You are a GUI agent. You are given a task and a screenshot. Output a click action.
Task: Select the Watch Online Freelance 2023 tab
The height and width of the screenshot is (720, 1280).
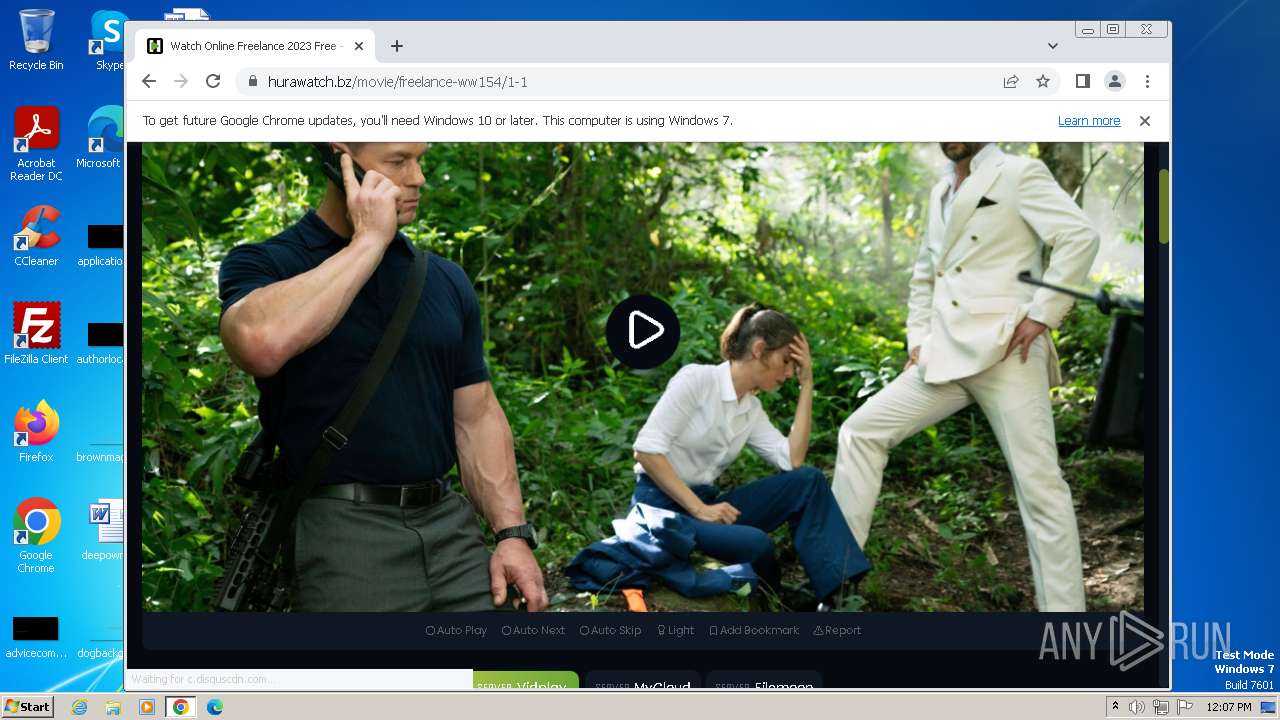coord(255,46)
